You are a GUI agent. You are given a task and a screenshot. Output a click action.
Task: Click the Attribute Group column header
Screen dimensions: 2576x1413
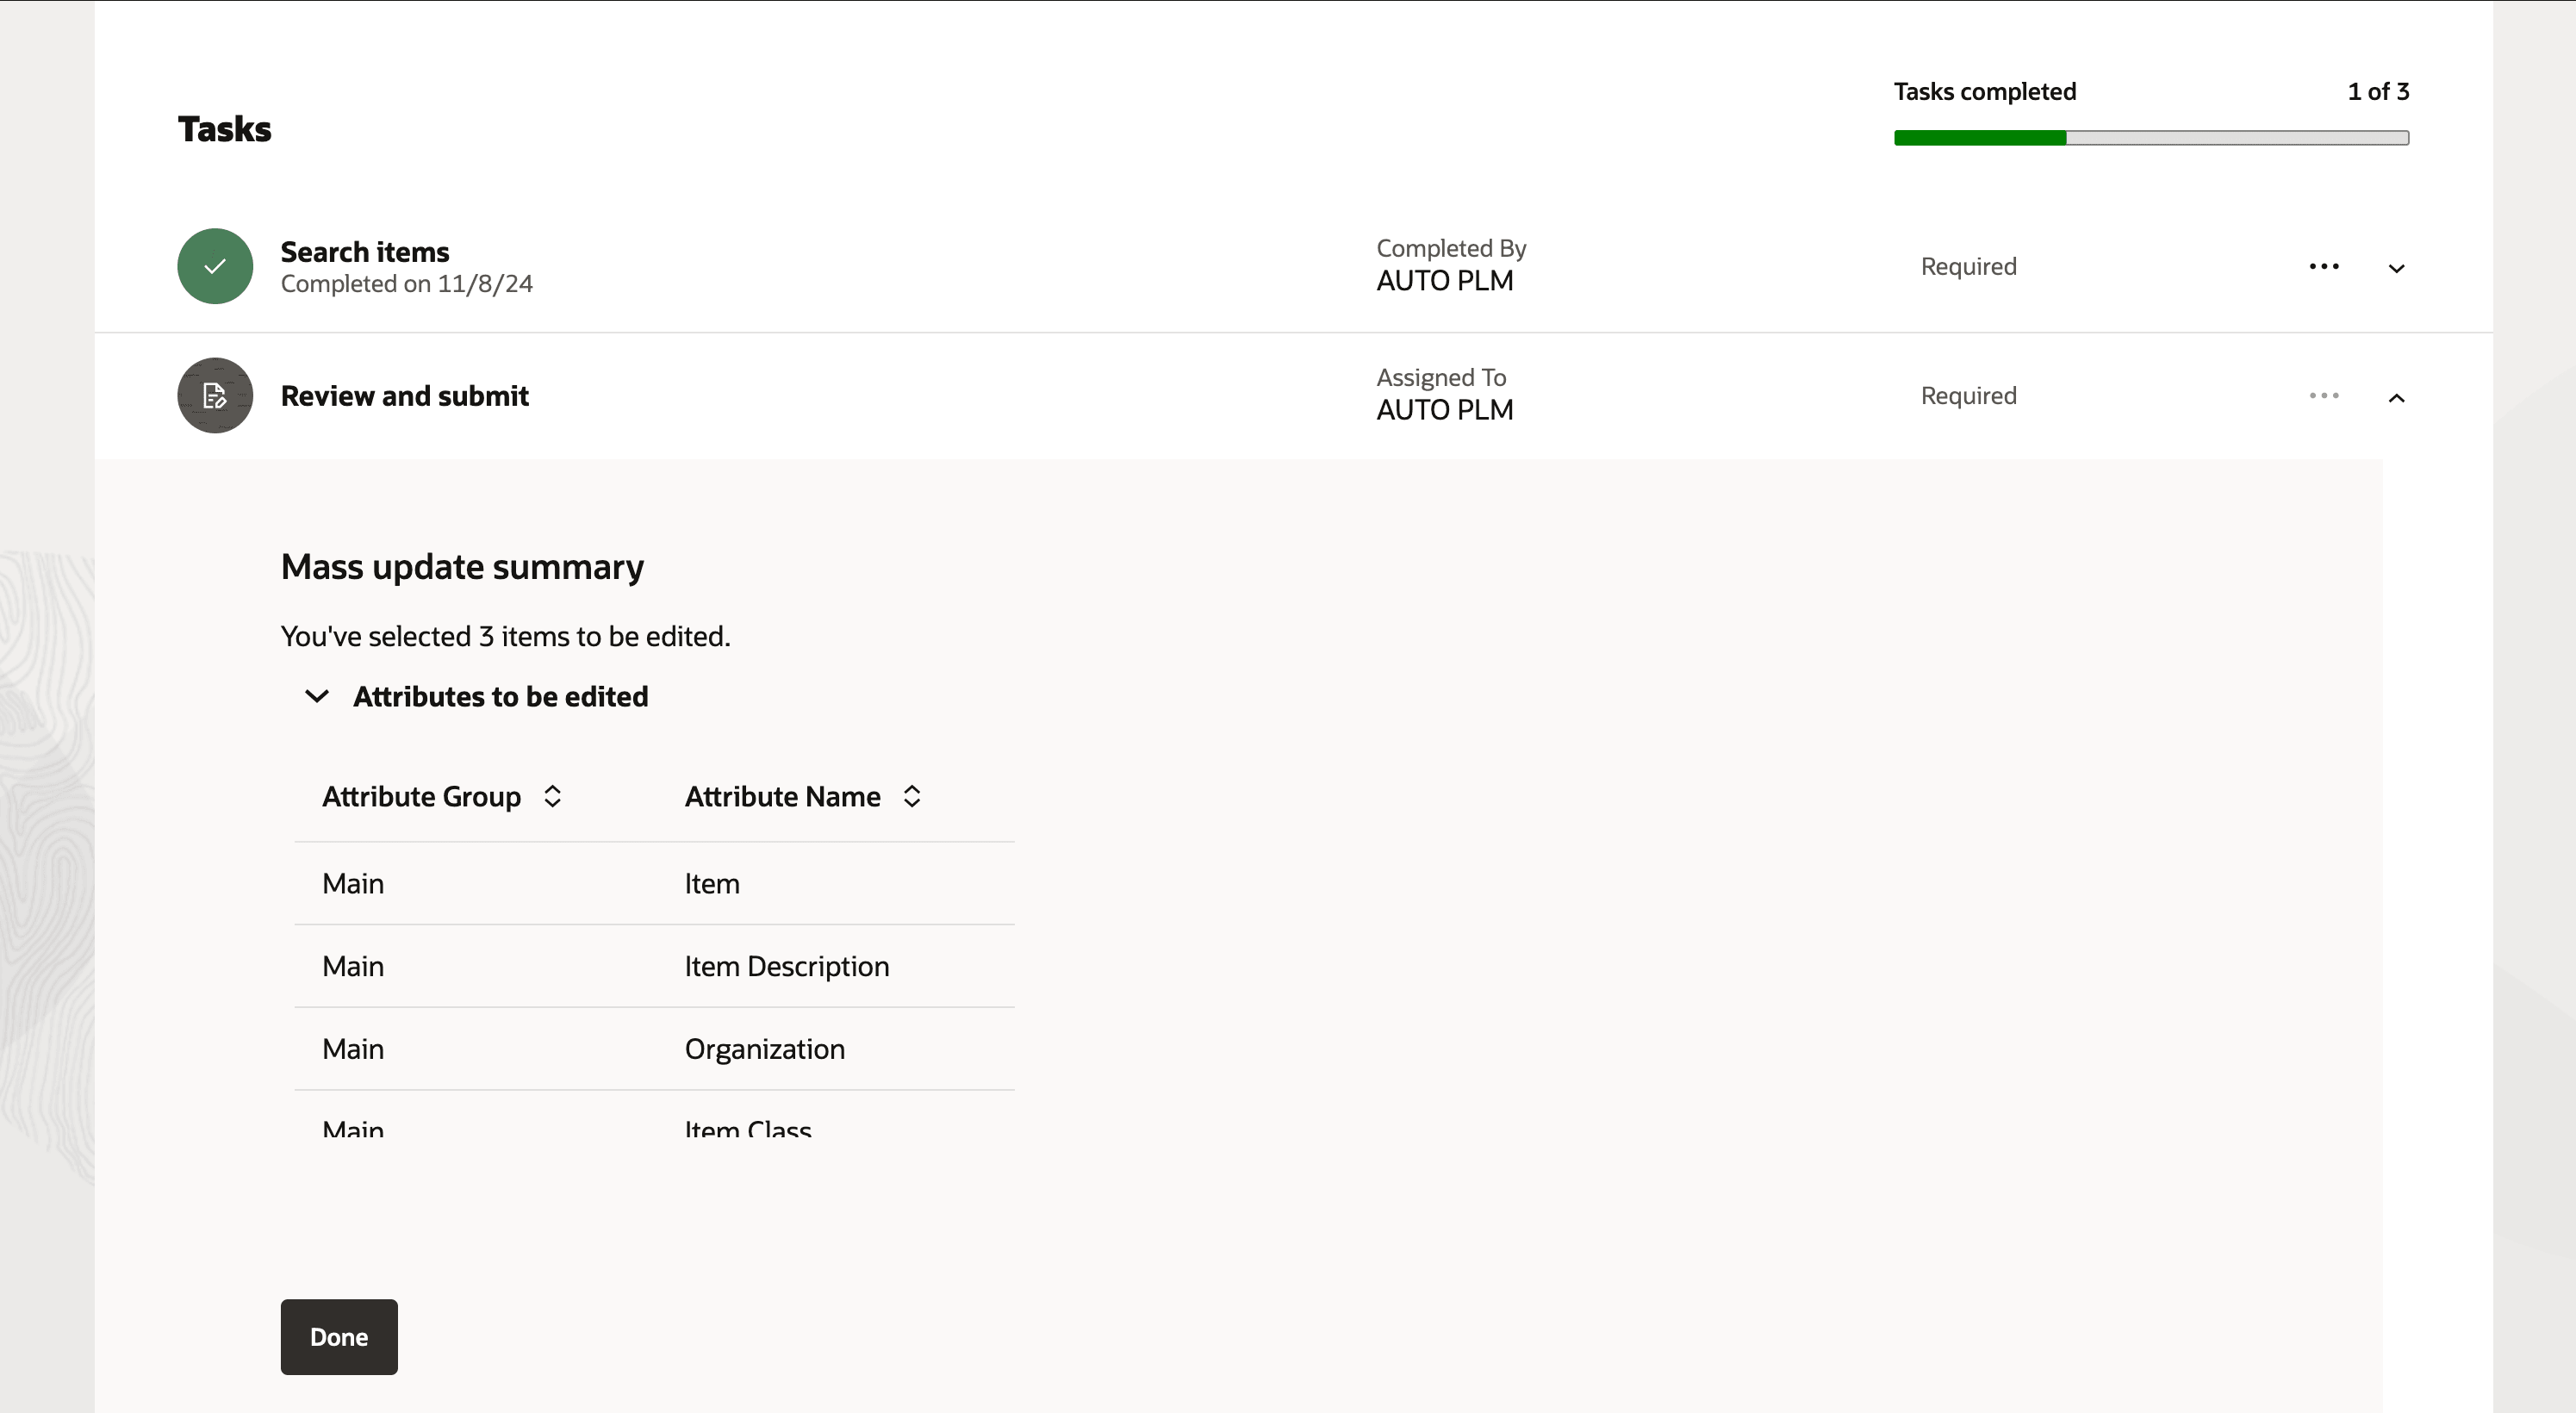coord(421,797)
